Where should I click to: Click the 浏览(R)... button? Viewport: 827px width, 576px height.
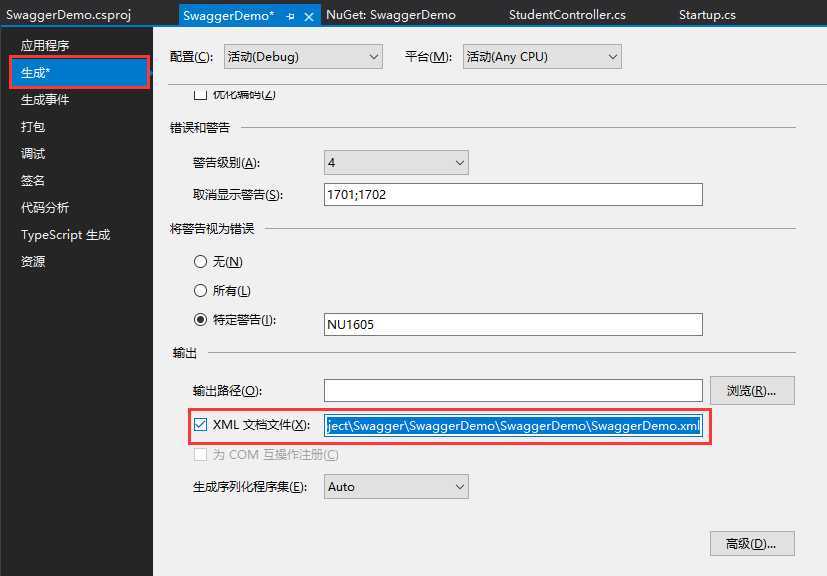(x=752, y=390)
